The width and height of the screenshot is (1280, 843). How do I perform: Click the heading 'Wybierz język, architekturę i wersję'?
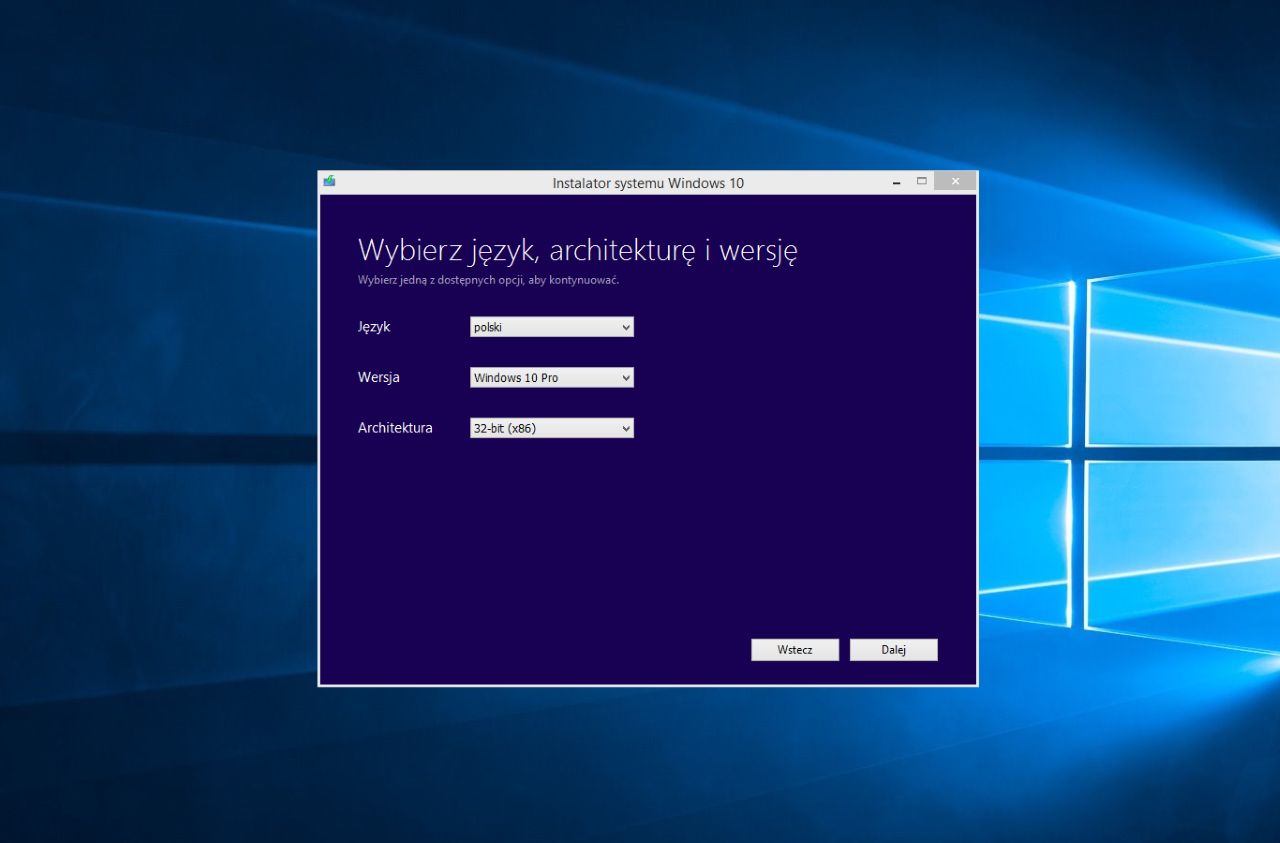578,250
